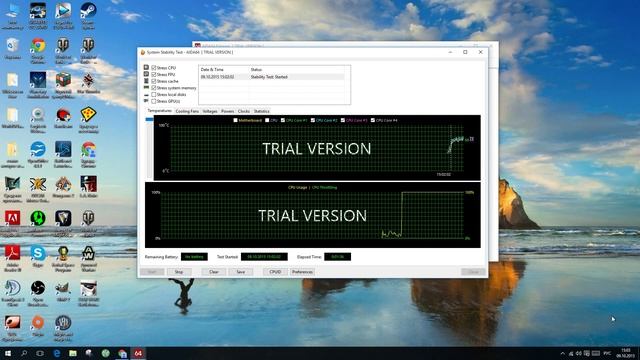Open CPUID from the bottom buttons
640x360 pixels.
pos(275,272)
